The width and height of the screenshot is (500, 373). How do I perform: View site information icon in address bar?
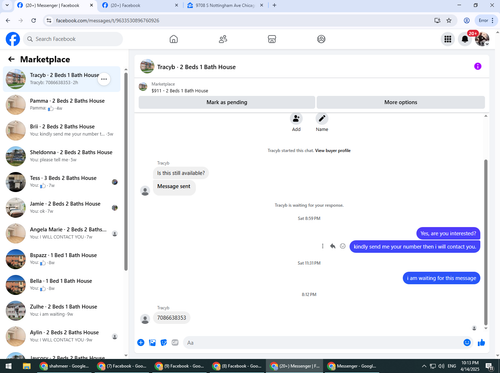tap(49, 21)
